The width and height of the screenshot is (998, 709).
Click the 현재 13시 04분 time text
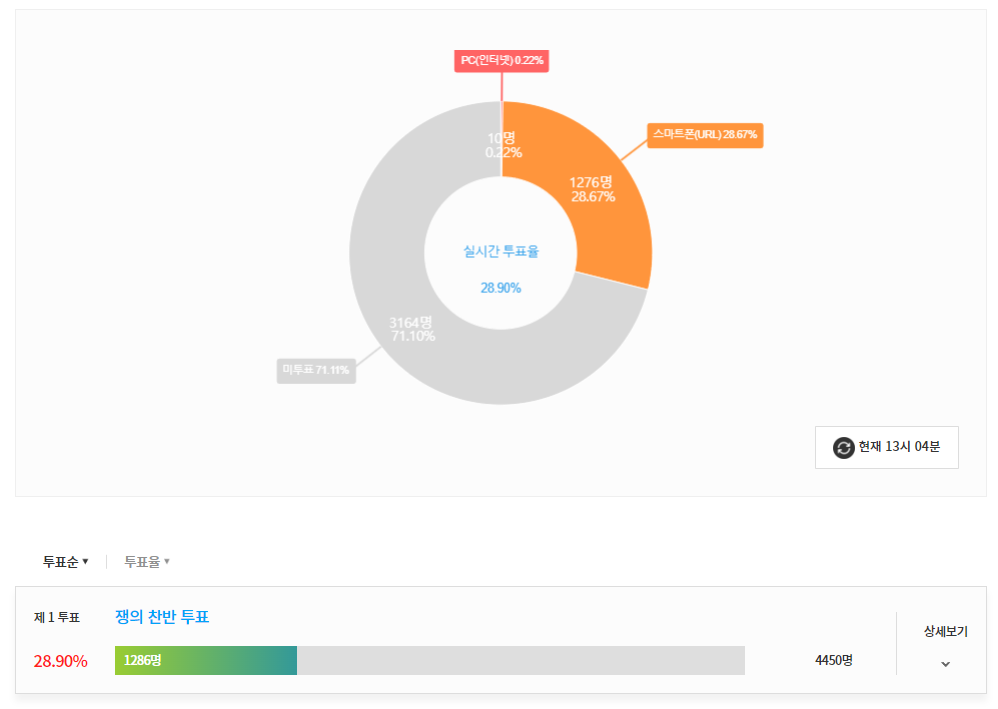(899, 447)
